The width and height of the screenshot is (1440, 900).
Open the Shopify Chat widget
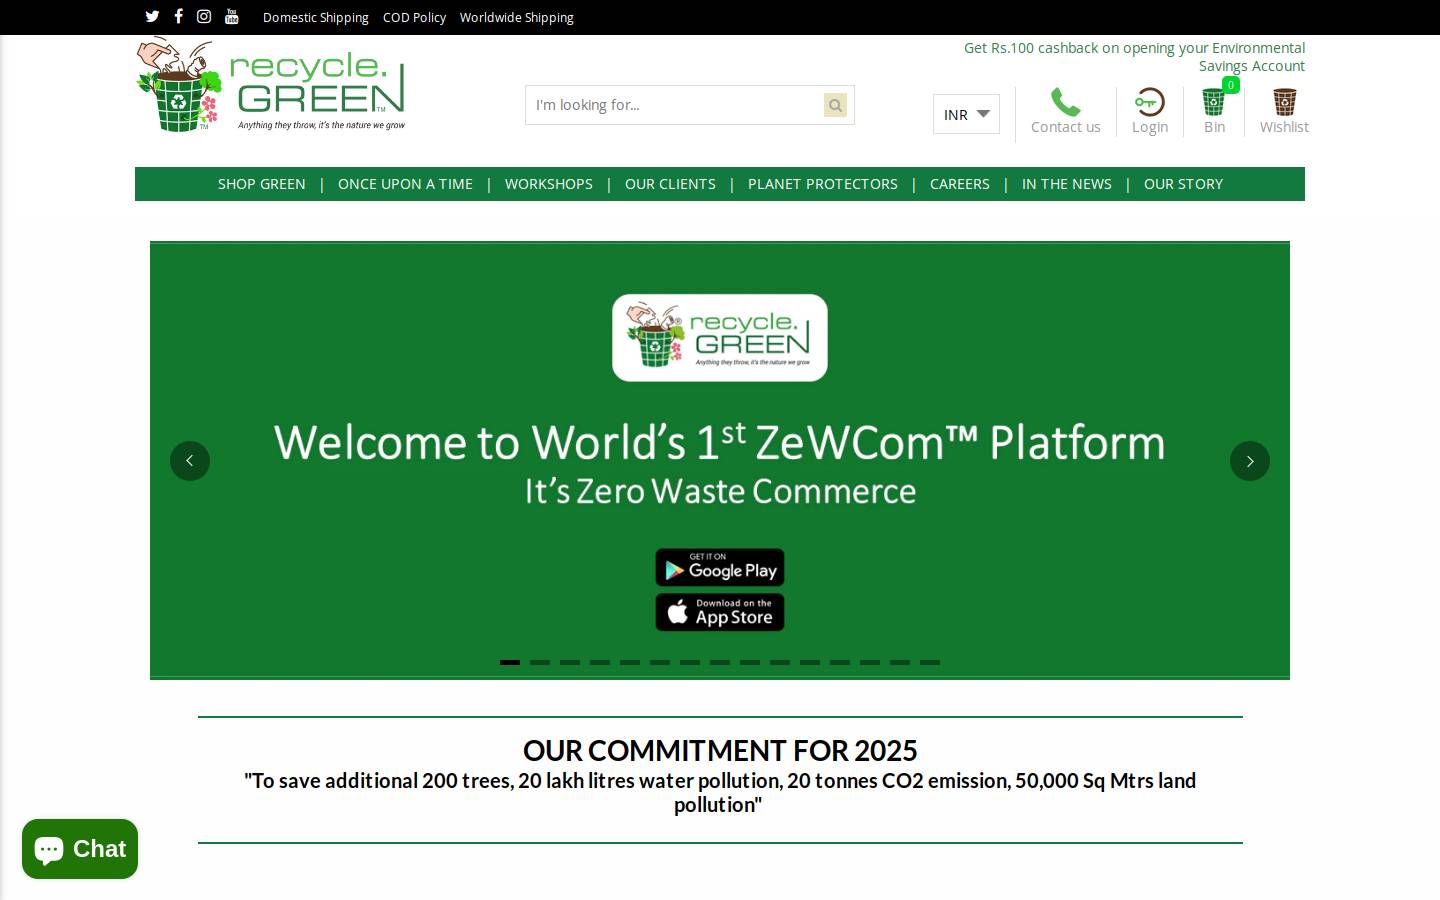pyautogui.click(x=80, y=849)
